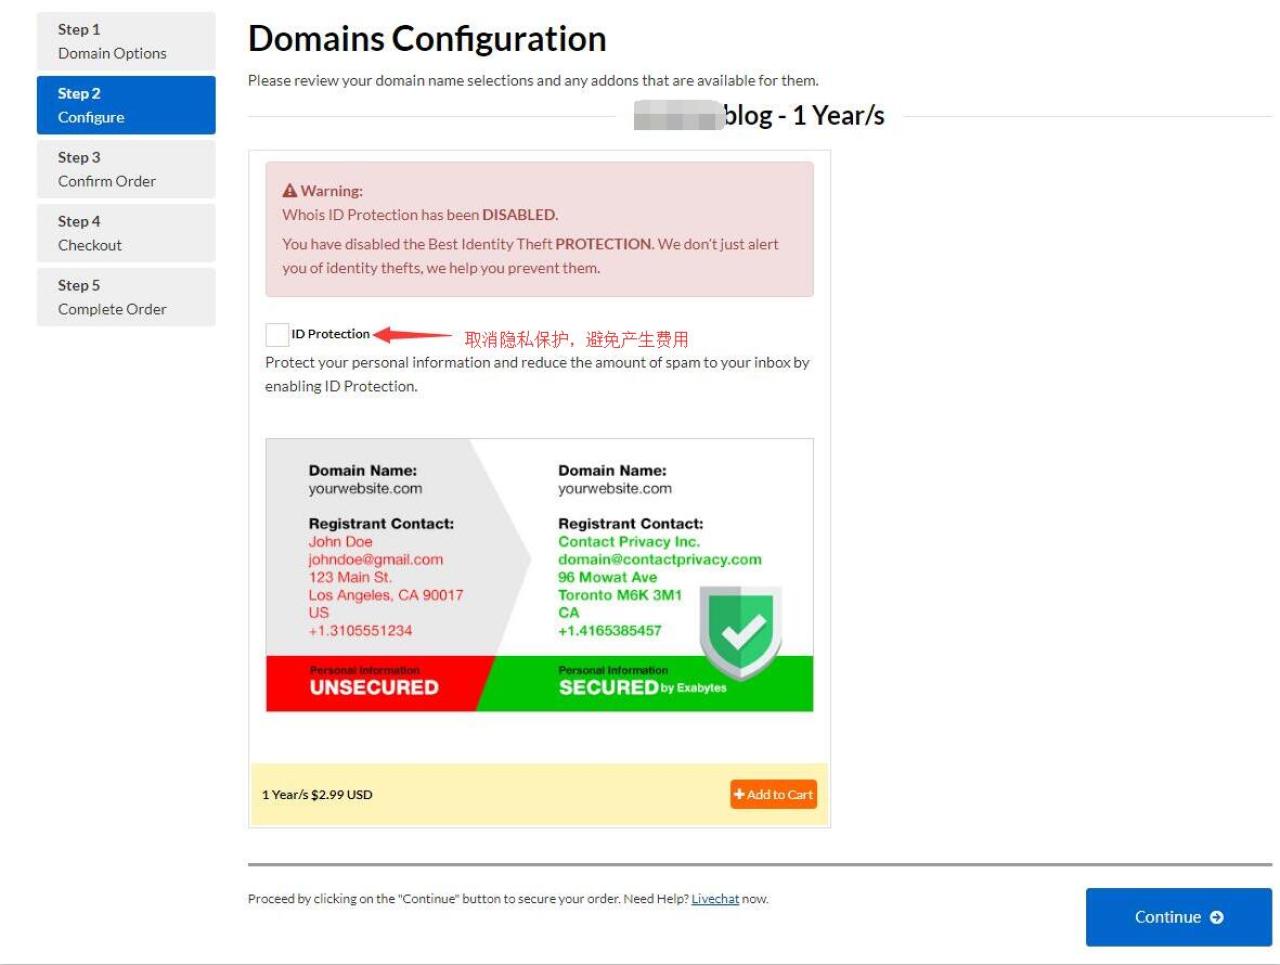
Task: Click the red Chinese annotation text
Action: (576, 339)
